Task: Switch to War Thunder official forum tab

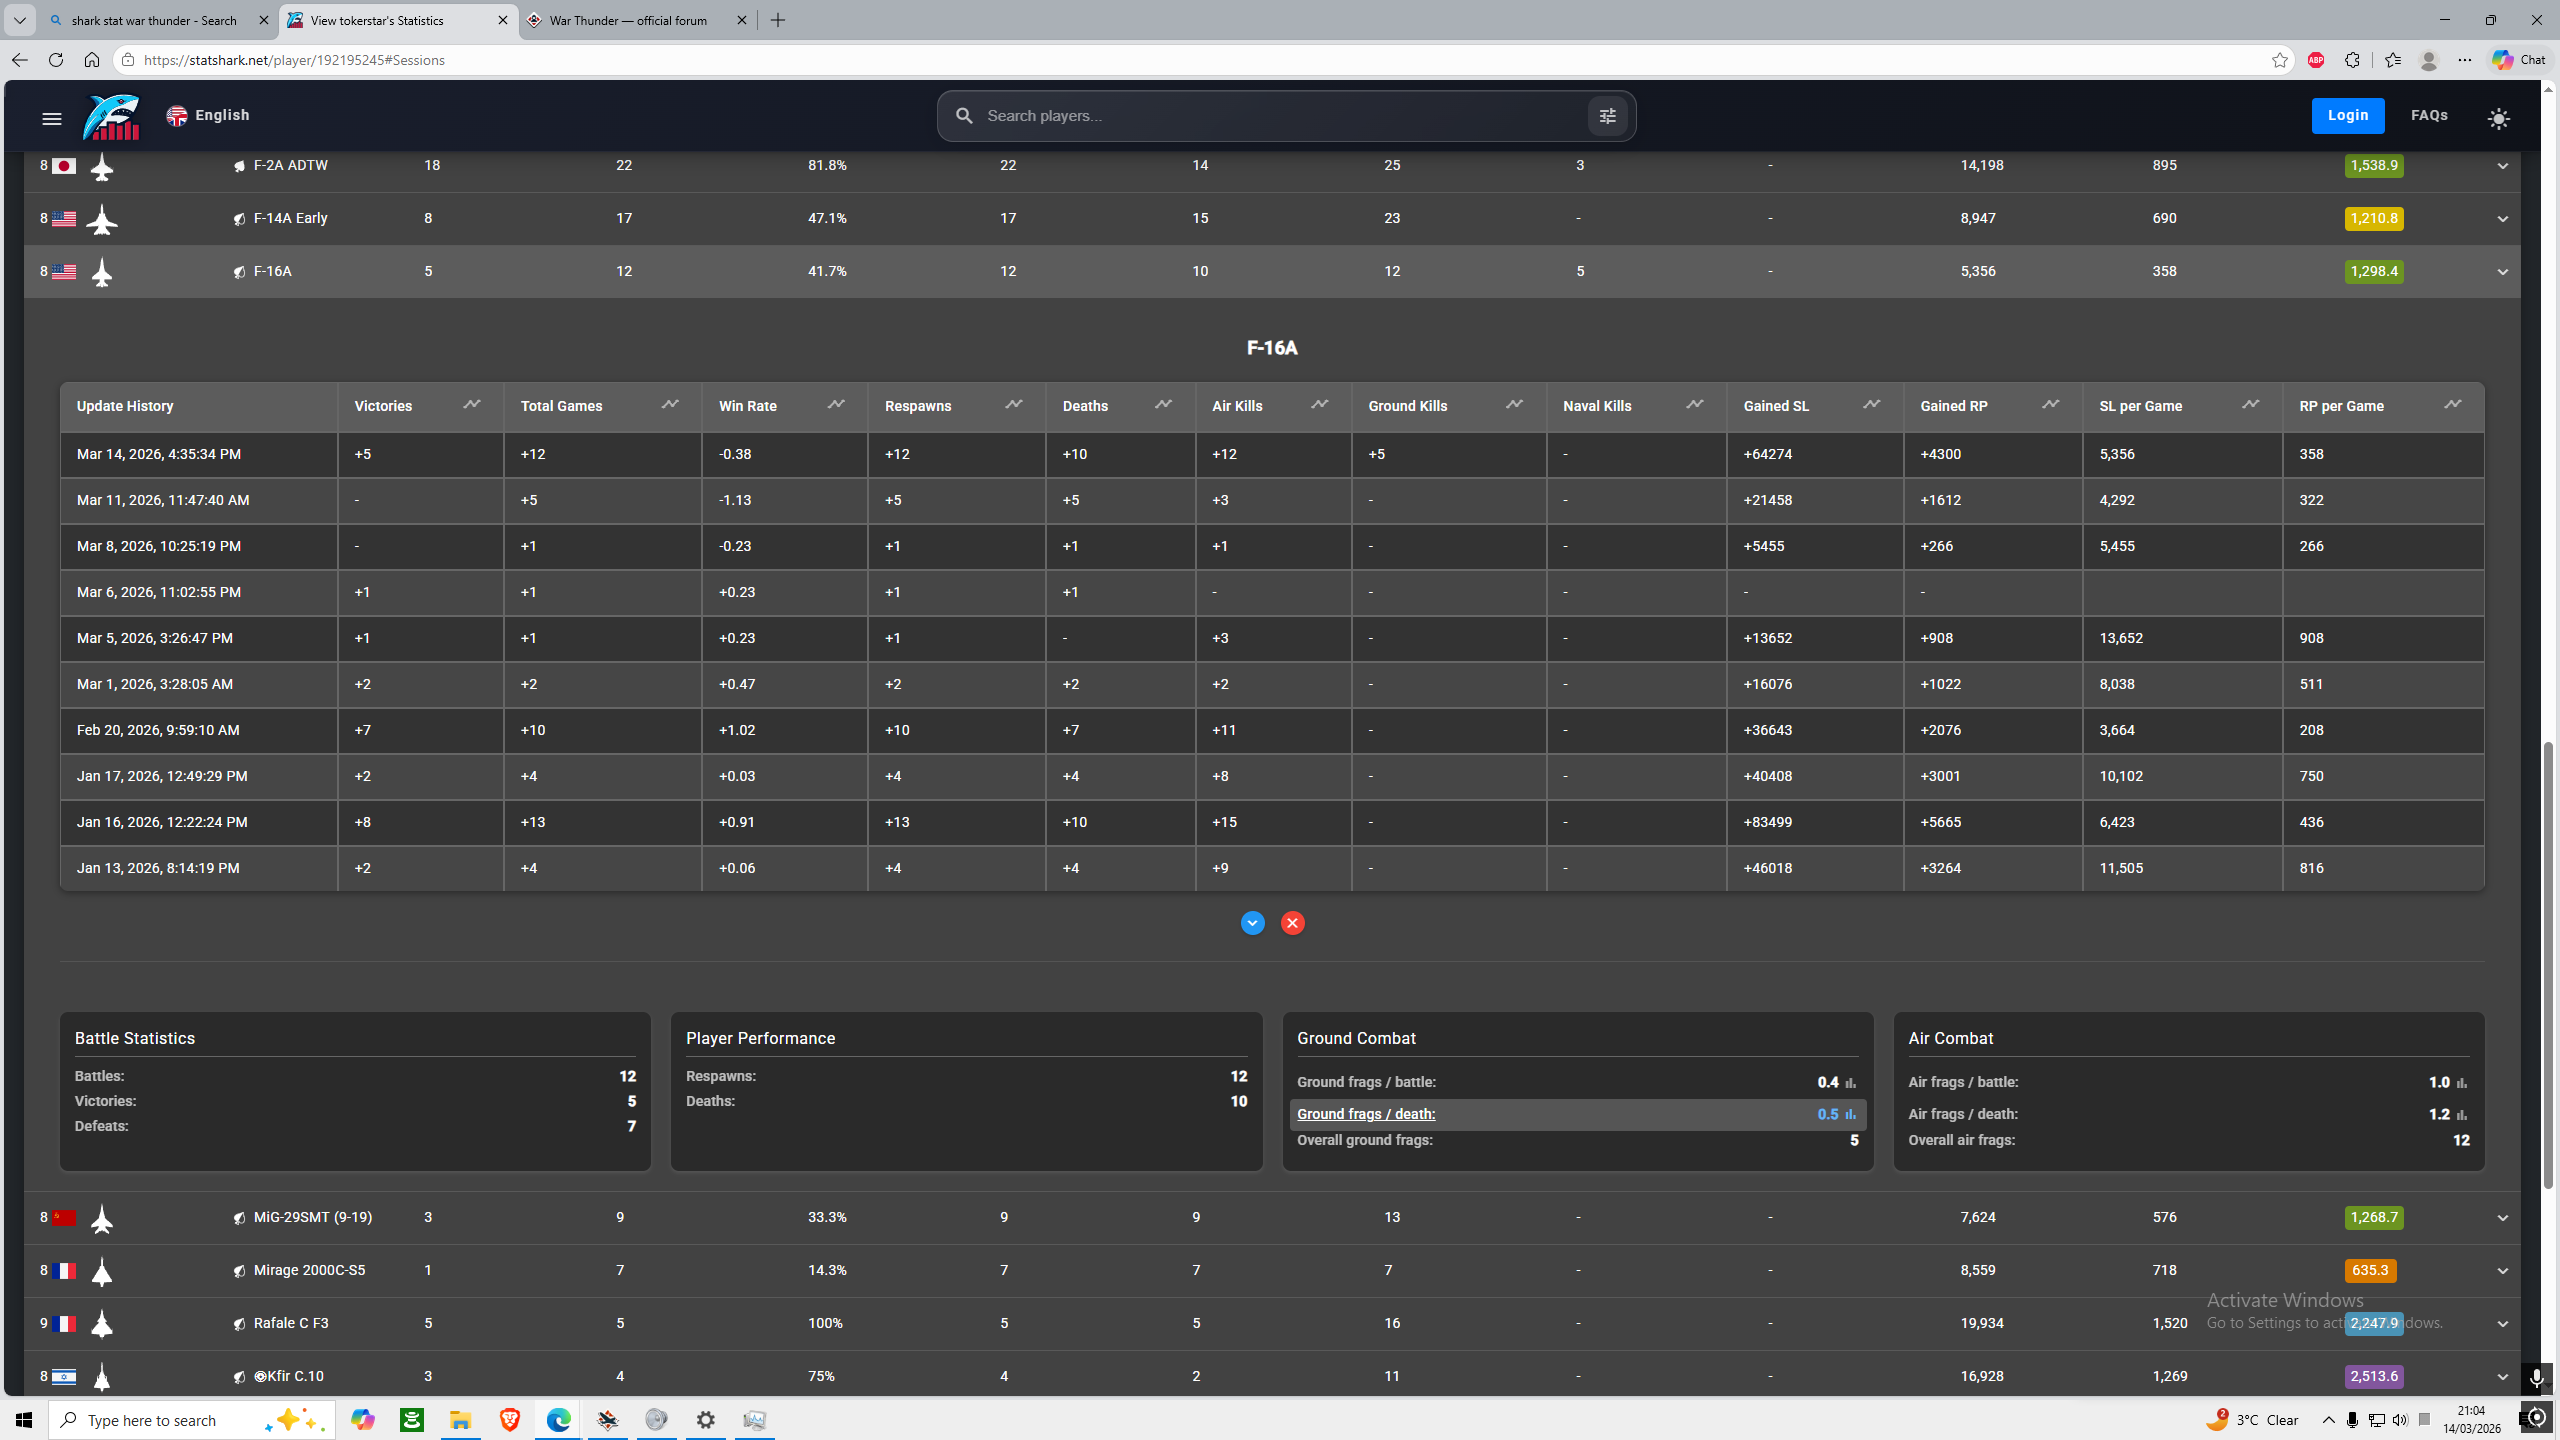Action: pyautogui.click(x=628, y=20)
